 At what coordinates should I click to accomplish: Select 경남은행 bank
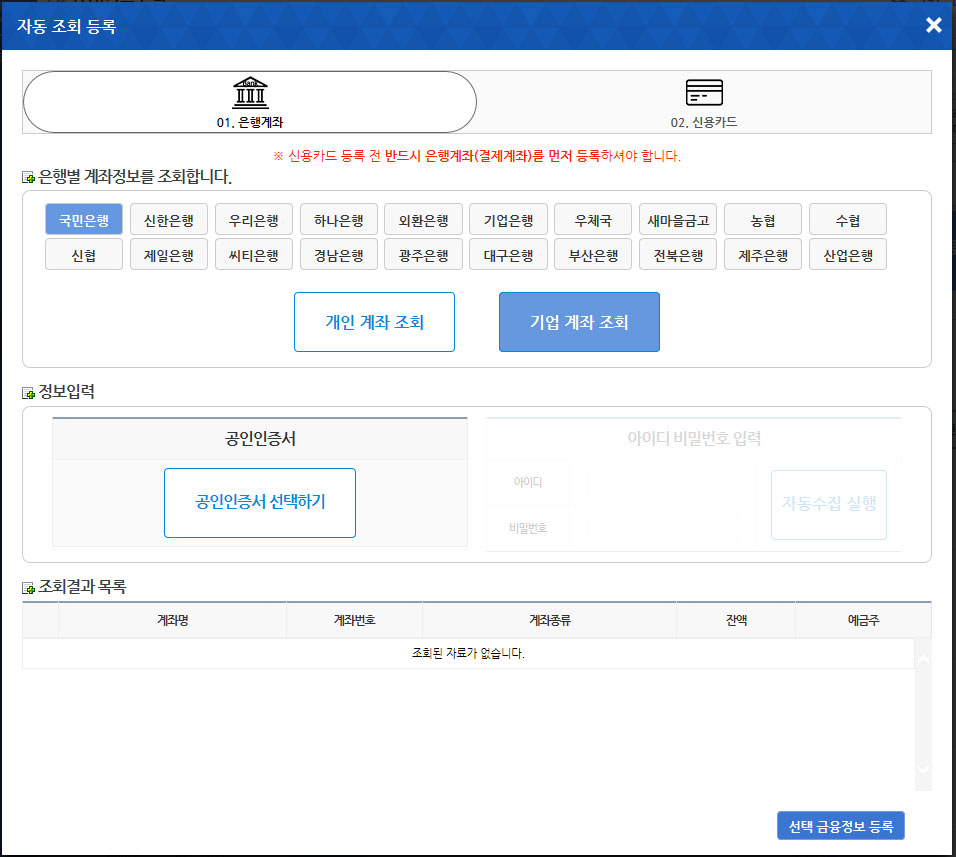(x=338, y=254)
